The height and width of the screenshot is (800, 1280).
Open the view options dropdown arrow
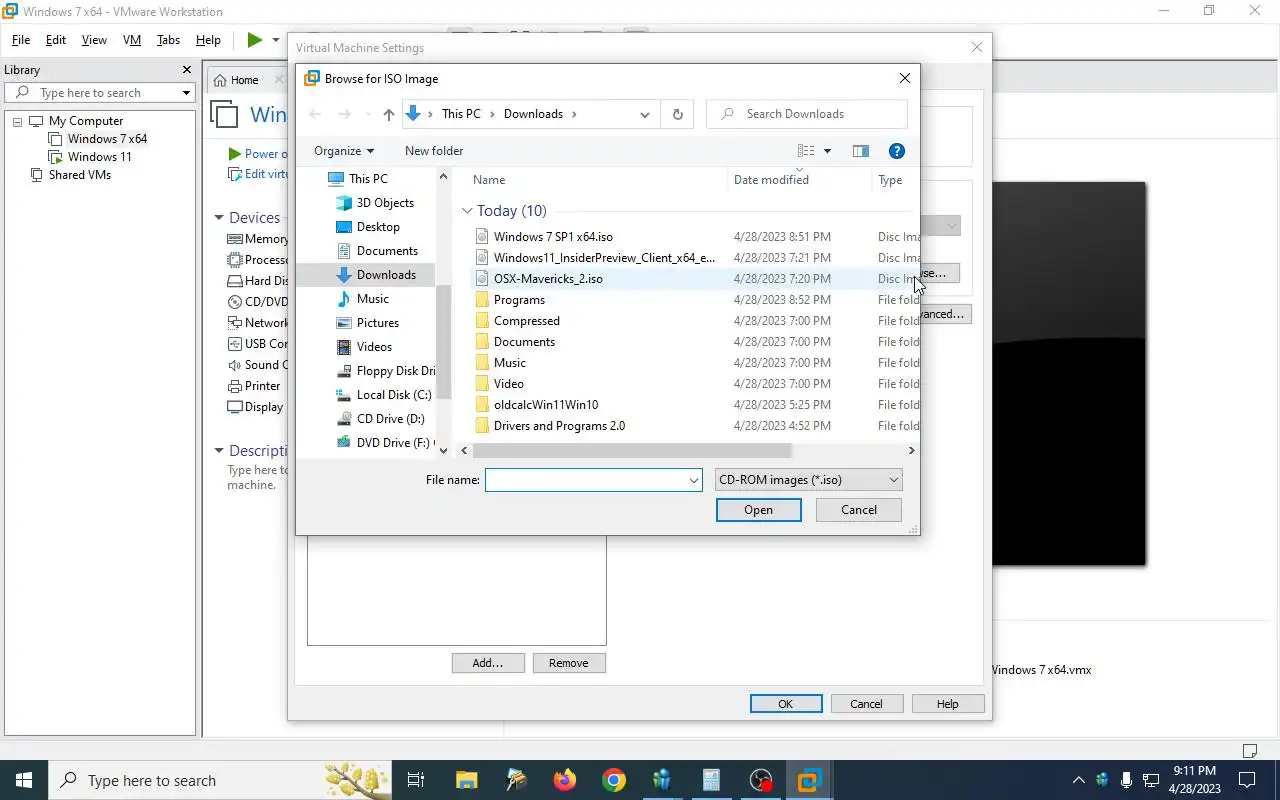click(x=827, y=151)
